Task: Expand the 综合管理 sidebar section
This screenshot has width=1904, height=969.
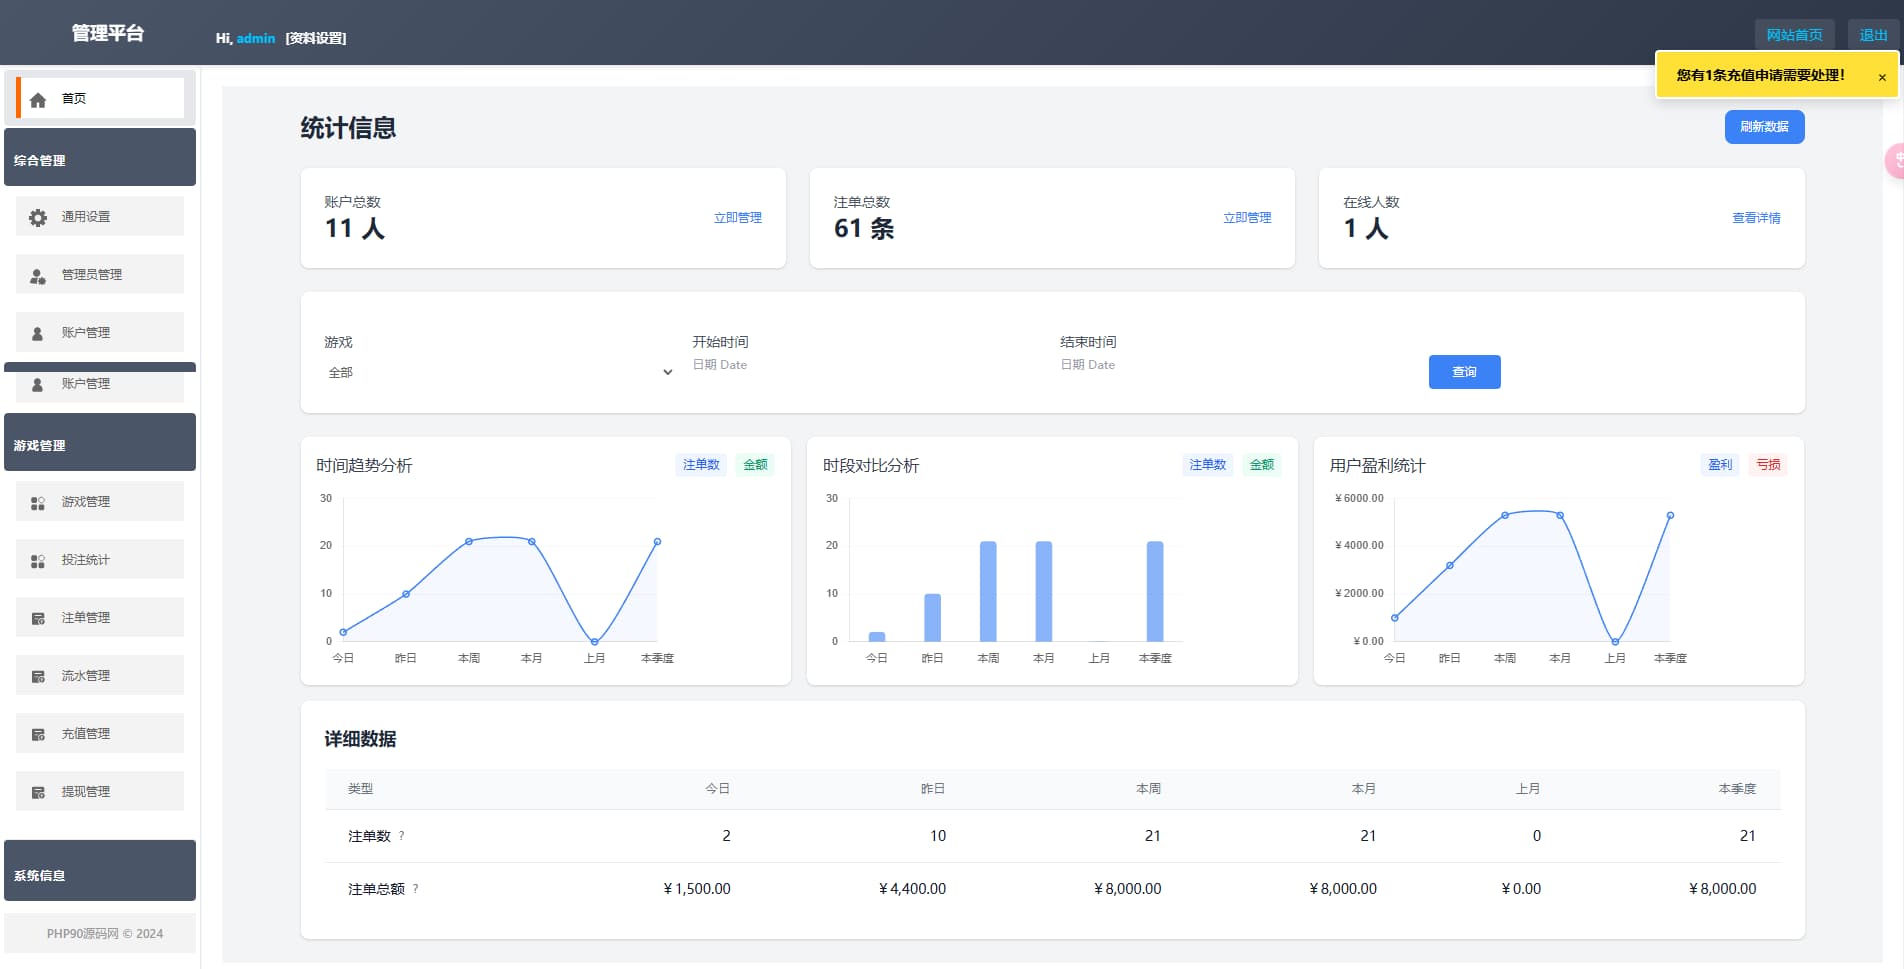Action: pyautogui.click(x=100, y=159)
